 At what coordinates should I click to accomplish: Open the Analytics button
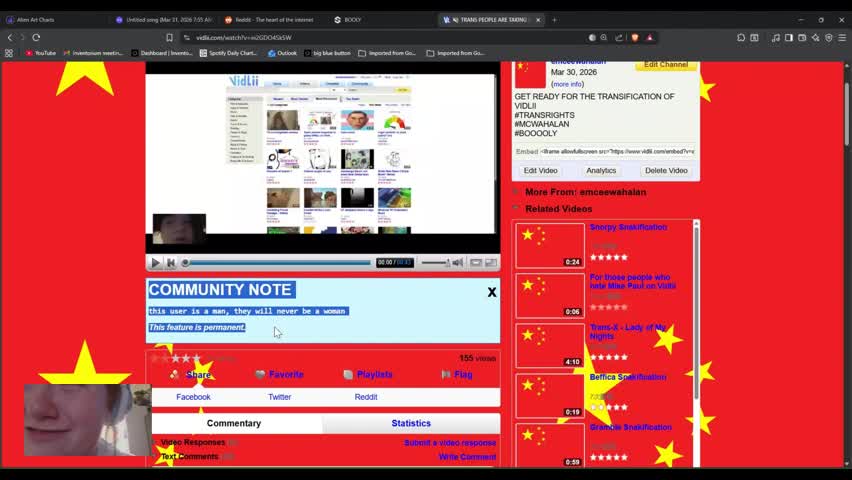601,170
